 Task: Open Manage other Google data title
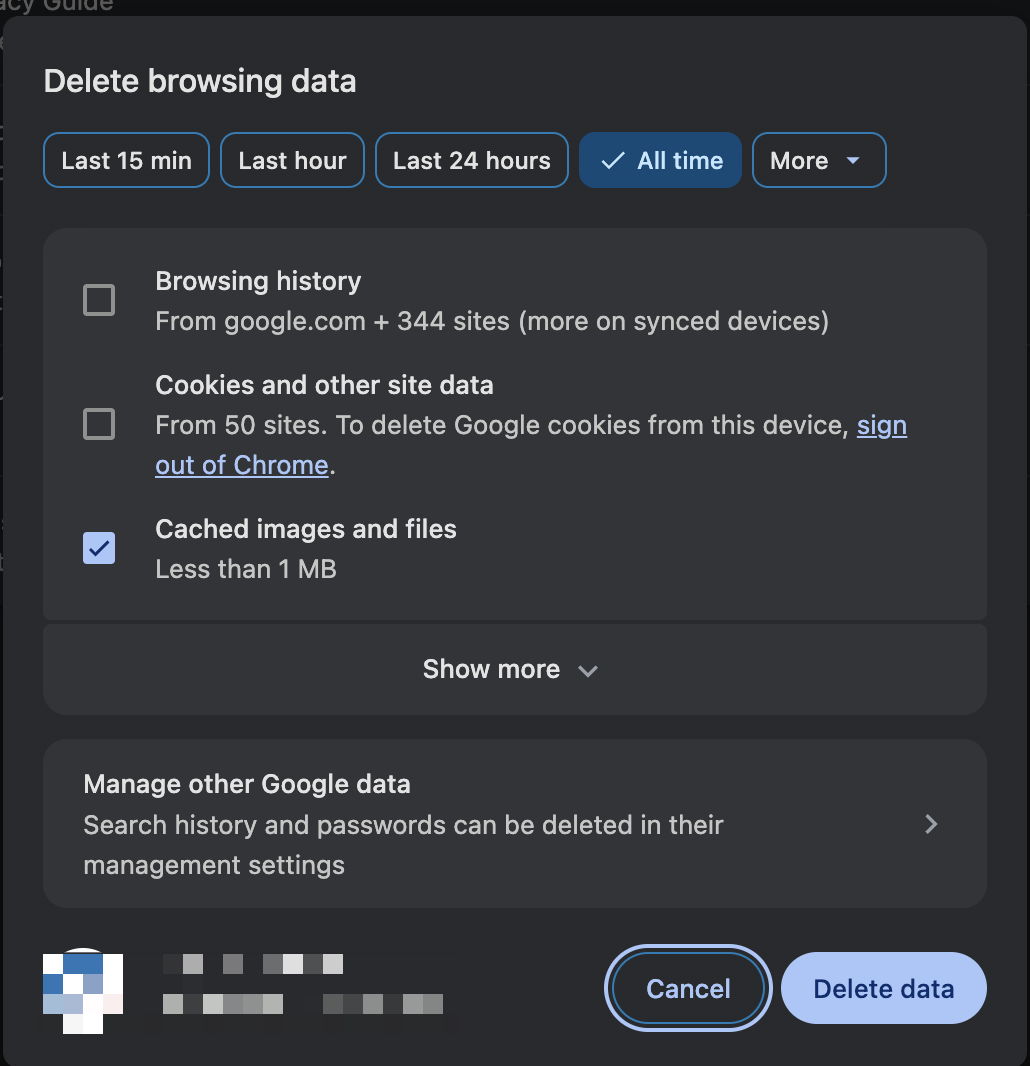pos(247,784)
